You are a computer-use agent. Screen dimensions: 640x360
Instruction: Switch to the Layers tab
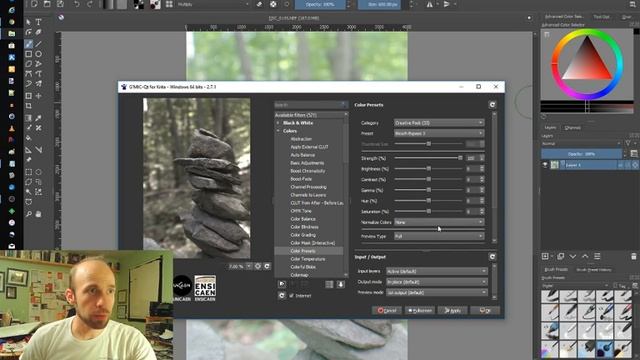click(550, 128)
